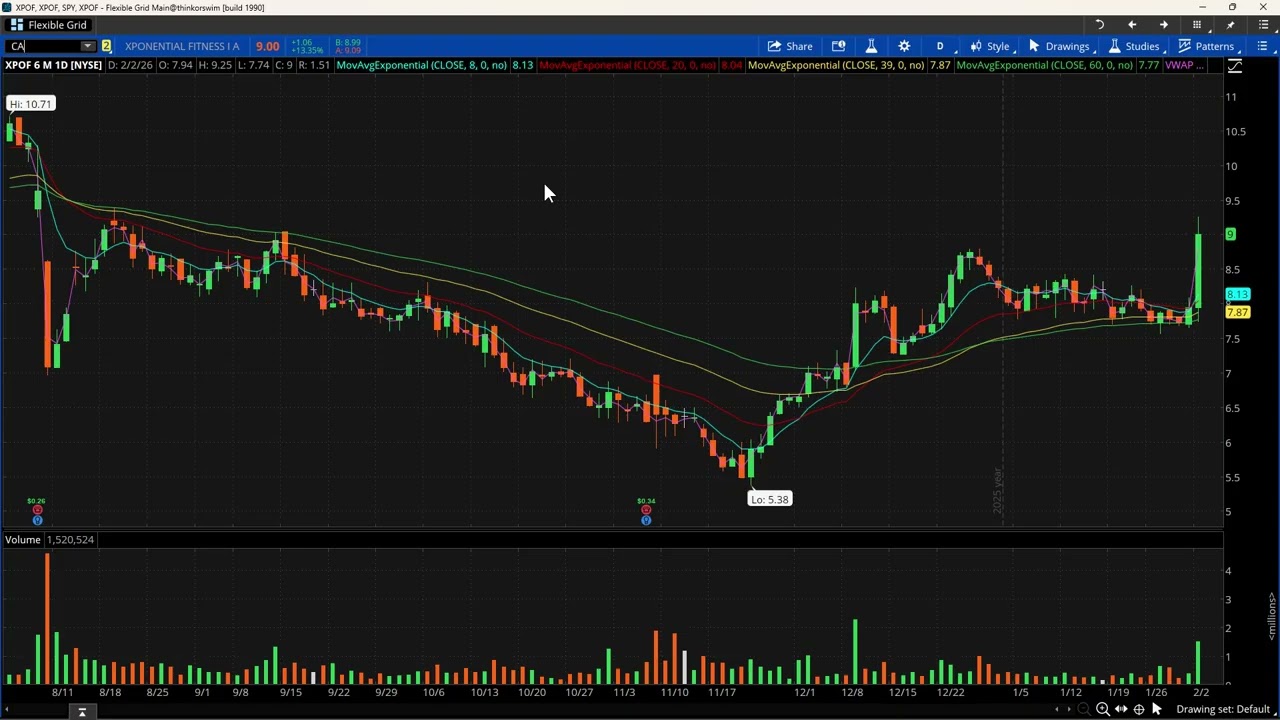Click the +13.35% change value
The width and height of the screenshot is (1280, 720).
[x=307, y=50]
